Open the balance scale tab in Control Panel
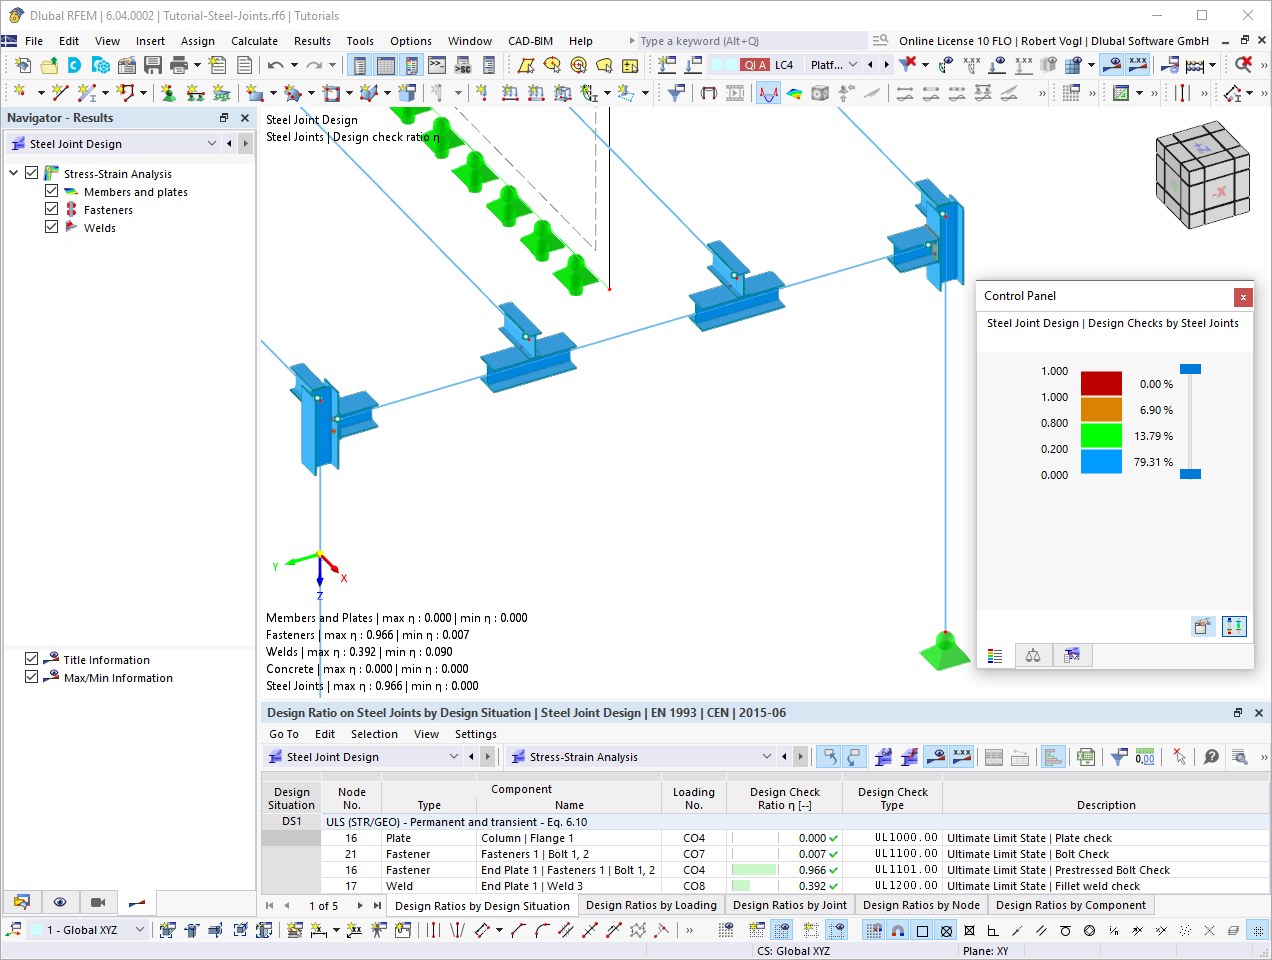 click(1033, 655)
